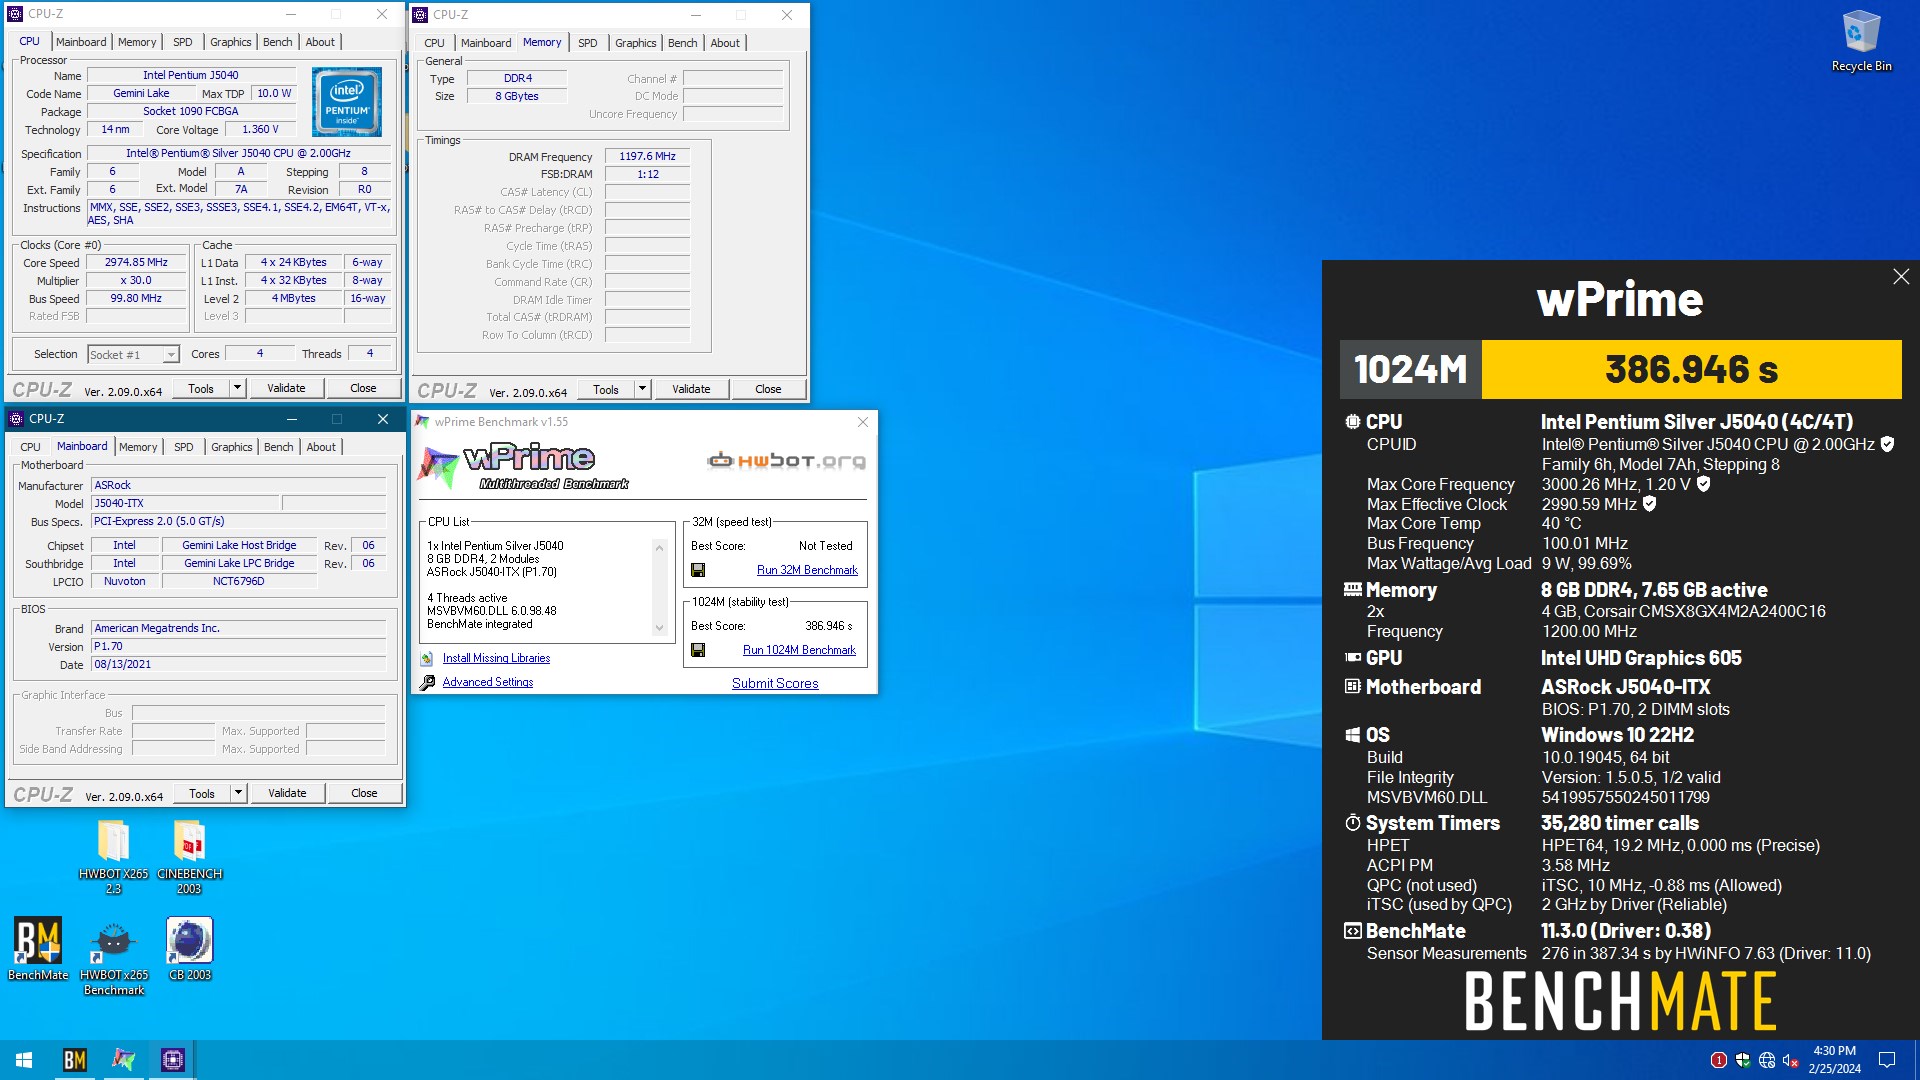Expand Tools dropdown arrow in Mainboard window
Viewport: 1920px width, 1080px height.
click(x=238, y=793)
